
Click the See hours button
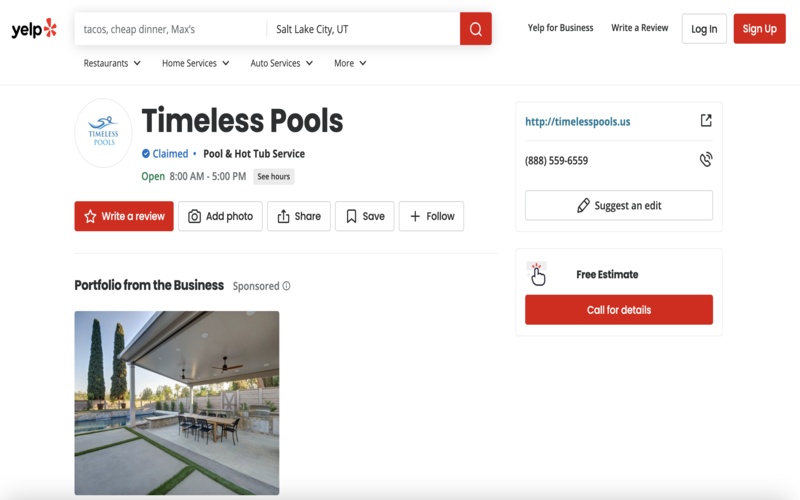(273, 177)
